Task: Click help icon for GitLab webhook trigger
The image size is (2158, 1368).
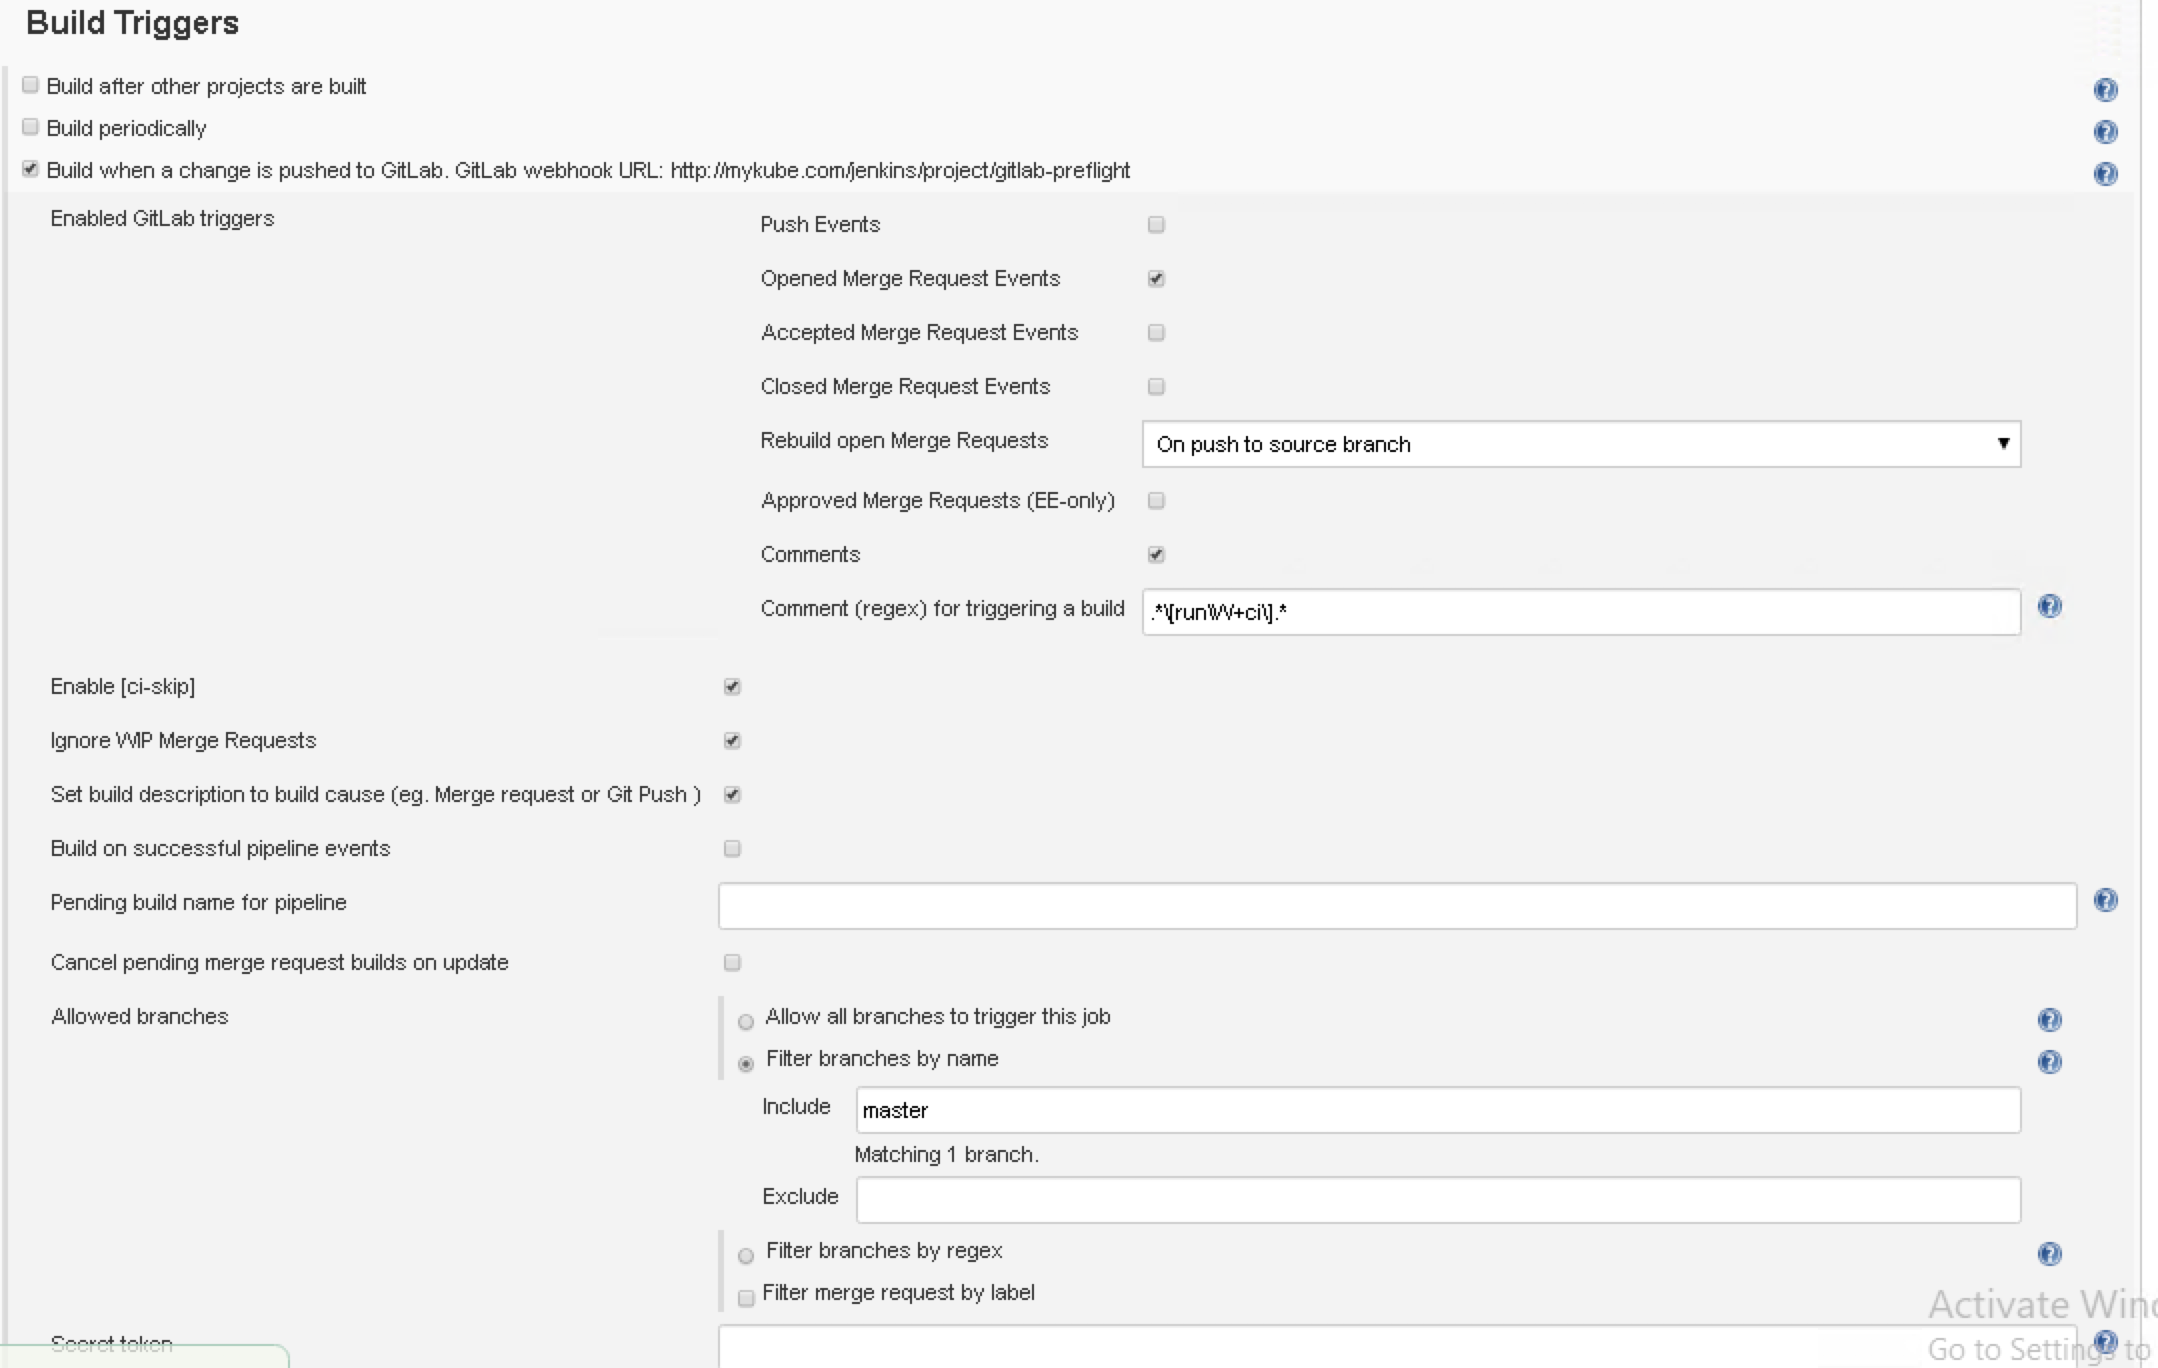Action: tap(2105, 174)
